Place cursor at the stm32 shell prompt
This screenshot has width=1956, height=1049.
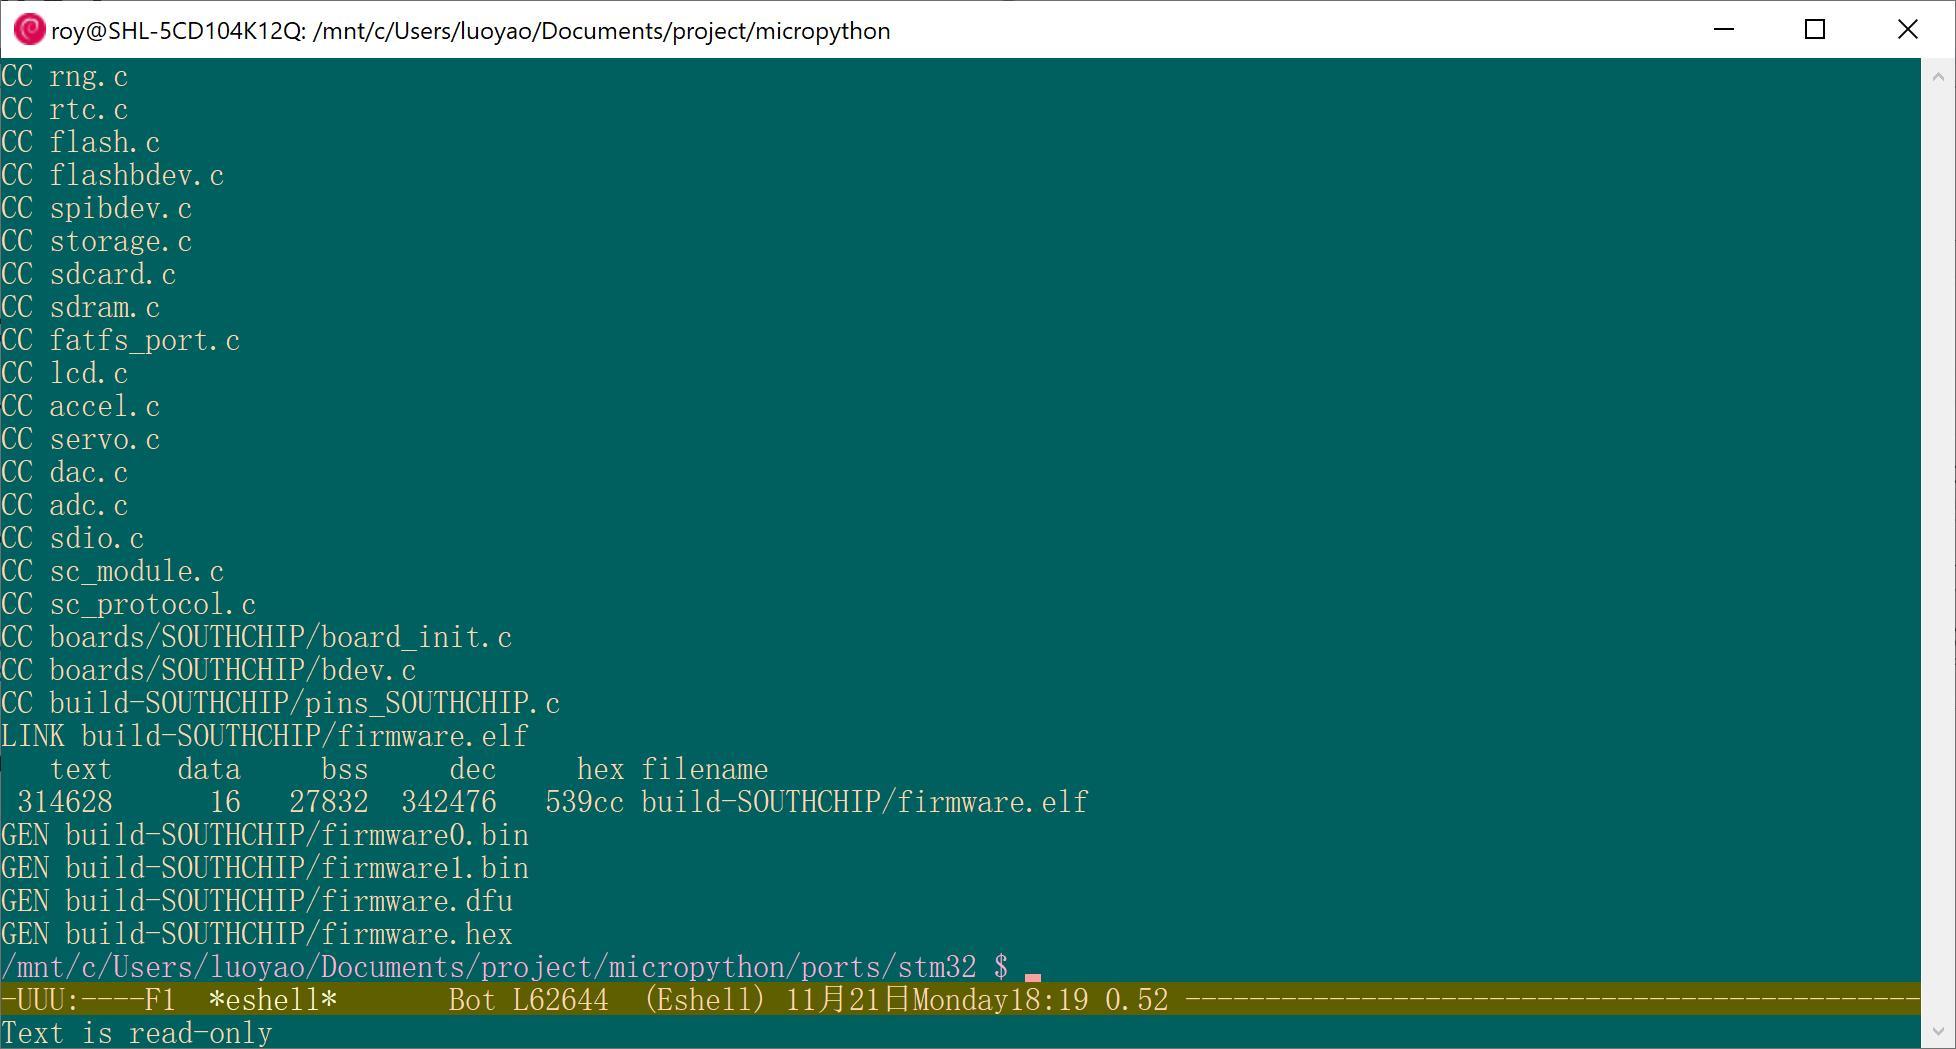1032,968
